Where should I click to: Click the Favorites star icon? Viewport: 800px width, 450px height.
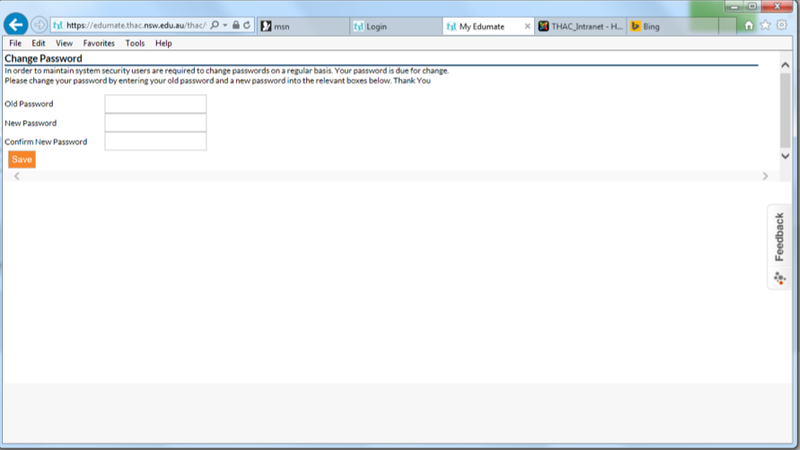(765, 25)
